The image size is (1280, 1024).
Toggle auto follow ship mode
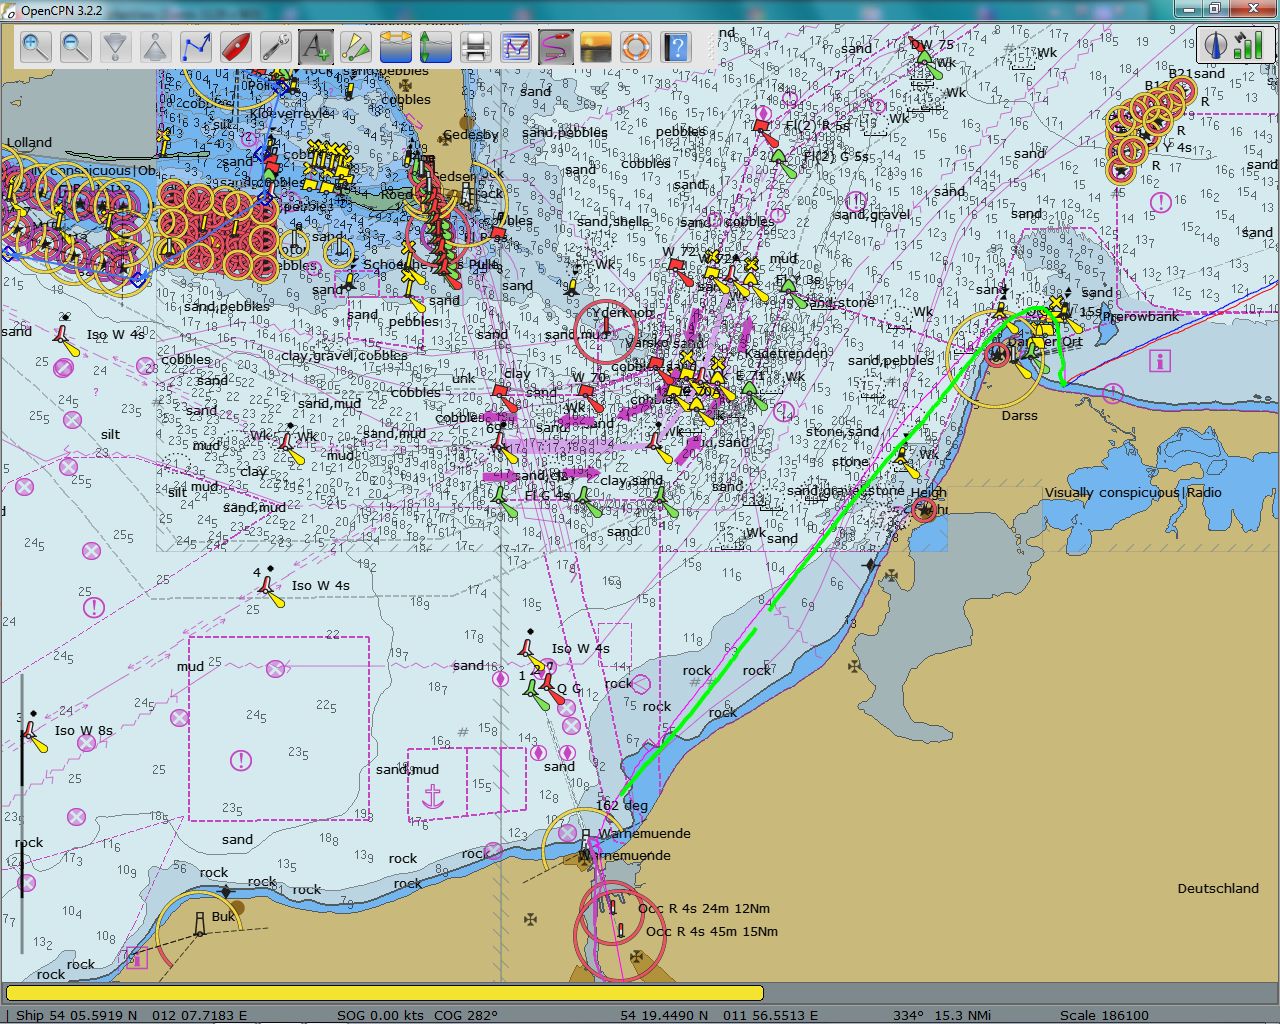click(236, 46)
